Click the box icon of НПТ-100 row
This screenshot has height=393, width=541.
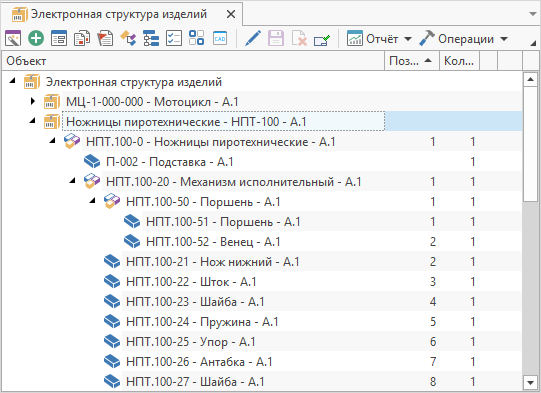tap(52, 121)
